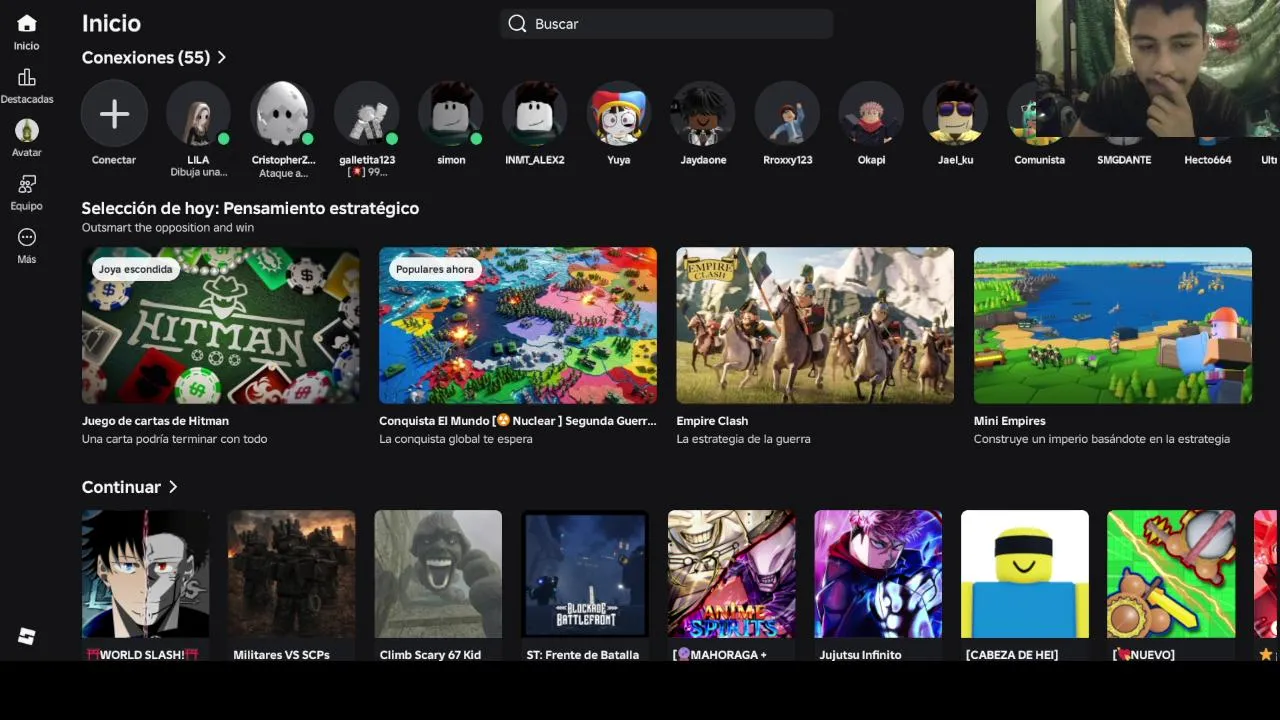This screenshot has height=720, width=1280.
Task: Open CristopherZ's egg avatar
Action: pos(282,114)
